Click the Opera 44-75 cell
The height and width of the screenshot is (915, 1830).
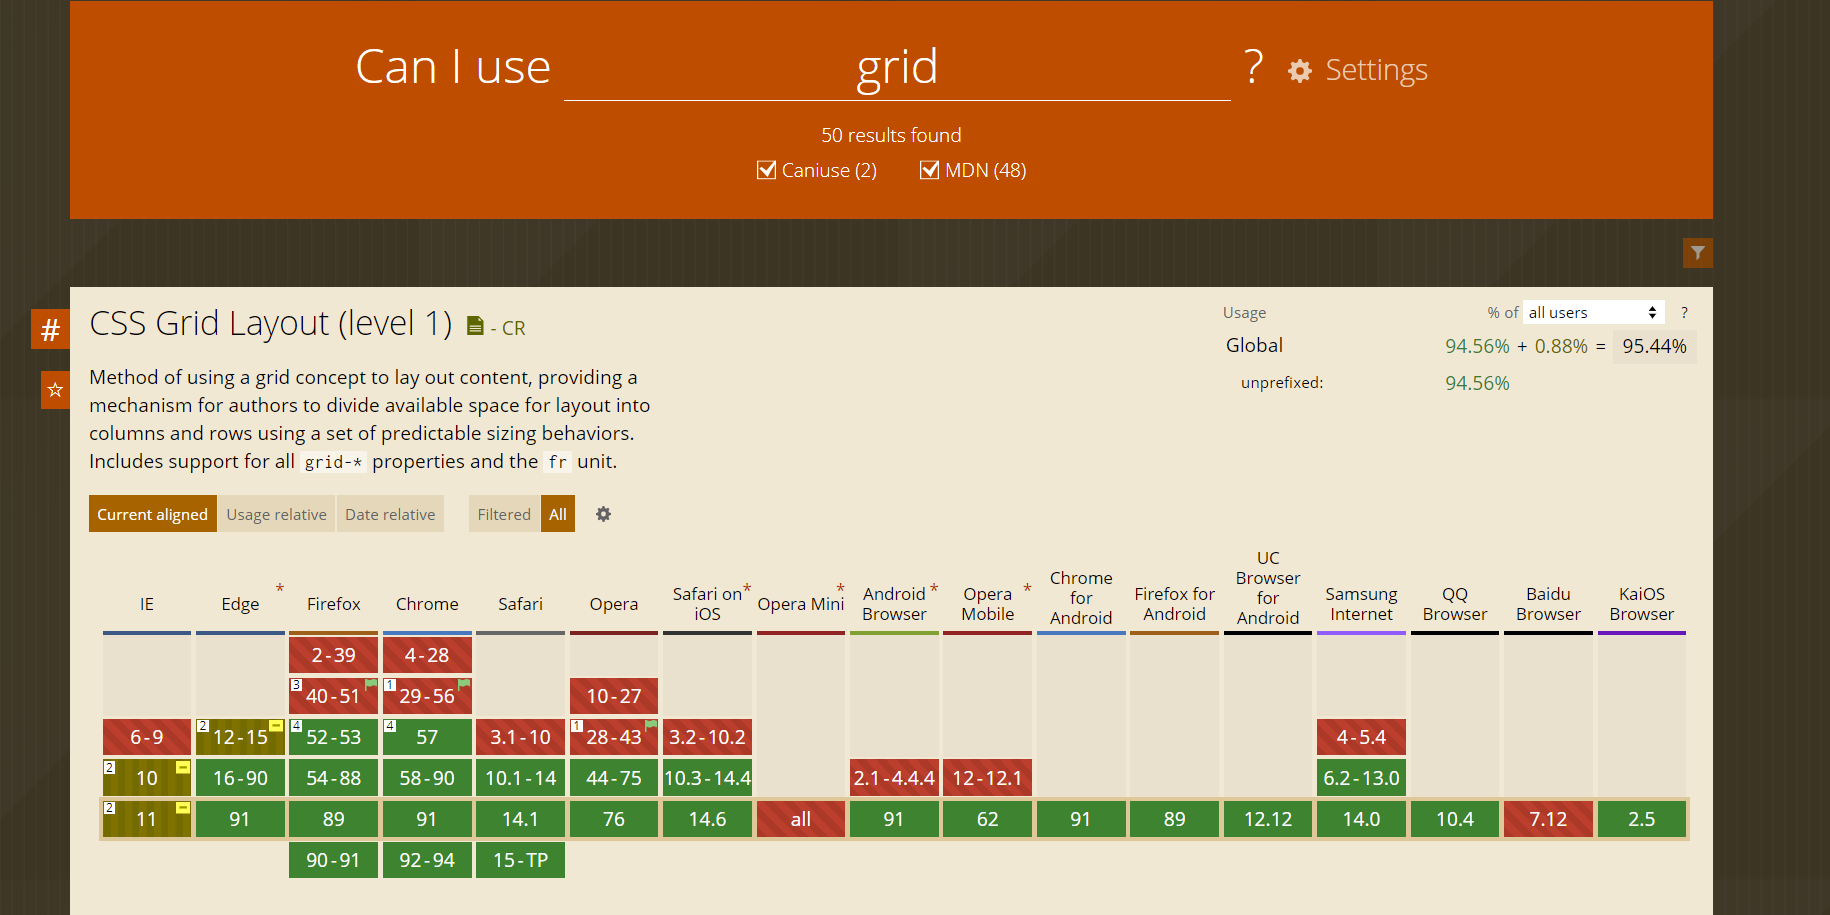614,778
